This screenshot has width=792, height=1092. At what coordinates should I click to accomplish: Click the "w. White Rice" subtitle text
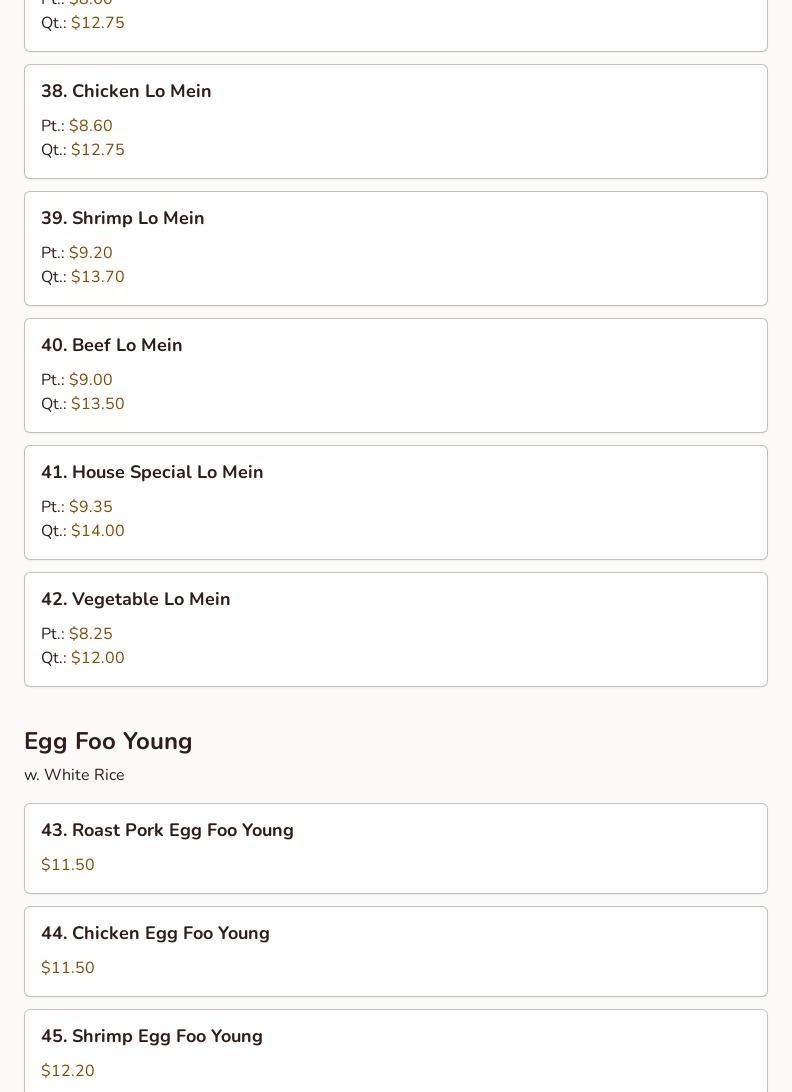[x=74, y=775]
